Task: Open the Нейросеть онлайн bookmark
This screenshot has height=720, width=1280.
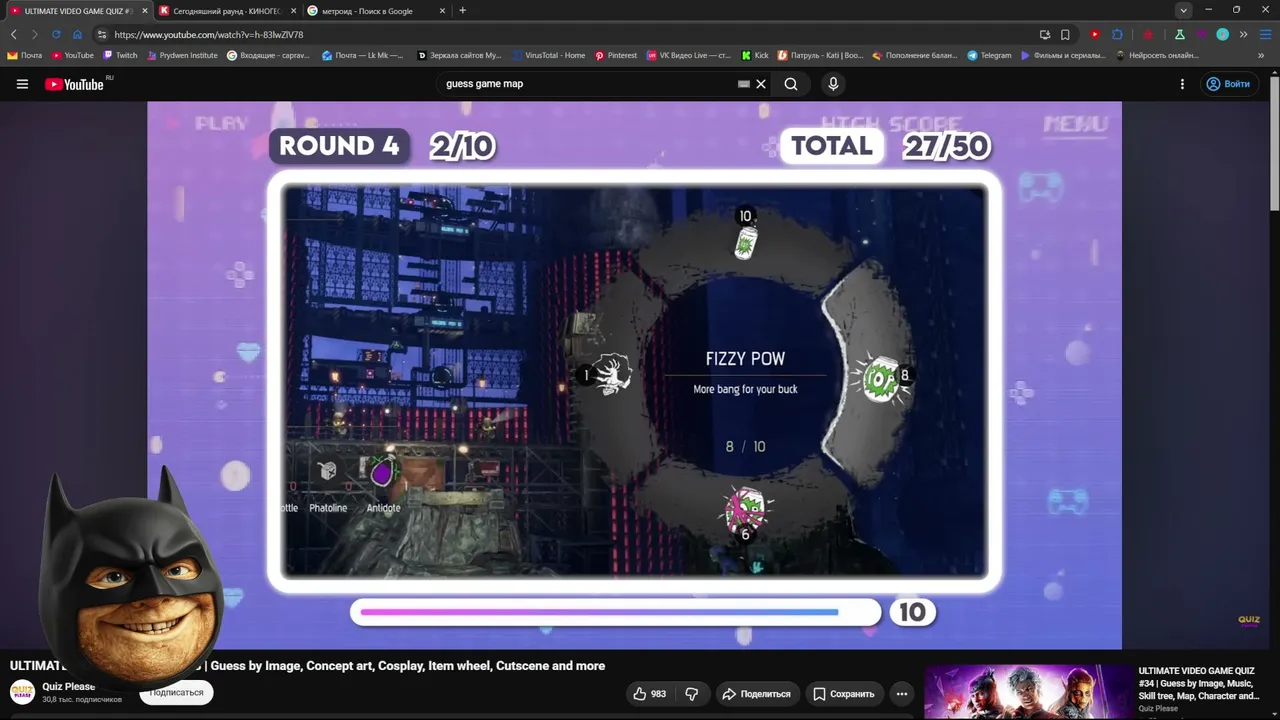Action: (x=1157, y=55)
